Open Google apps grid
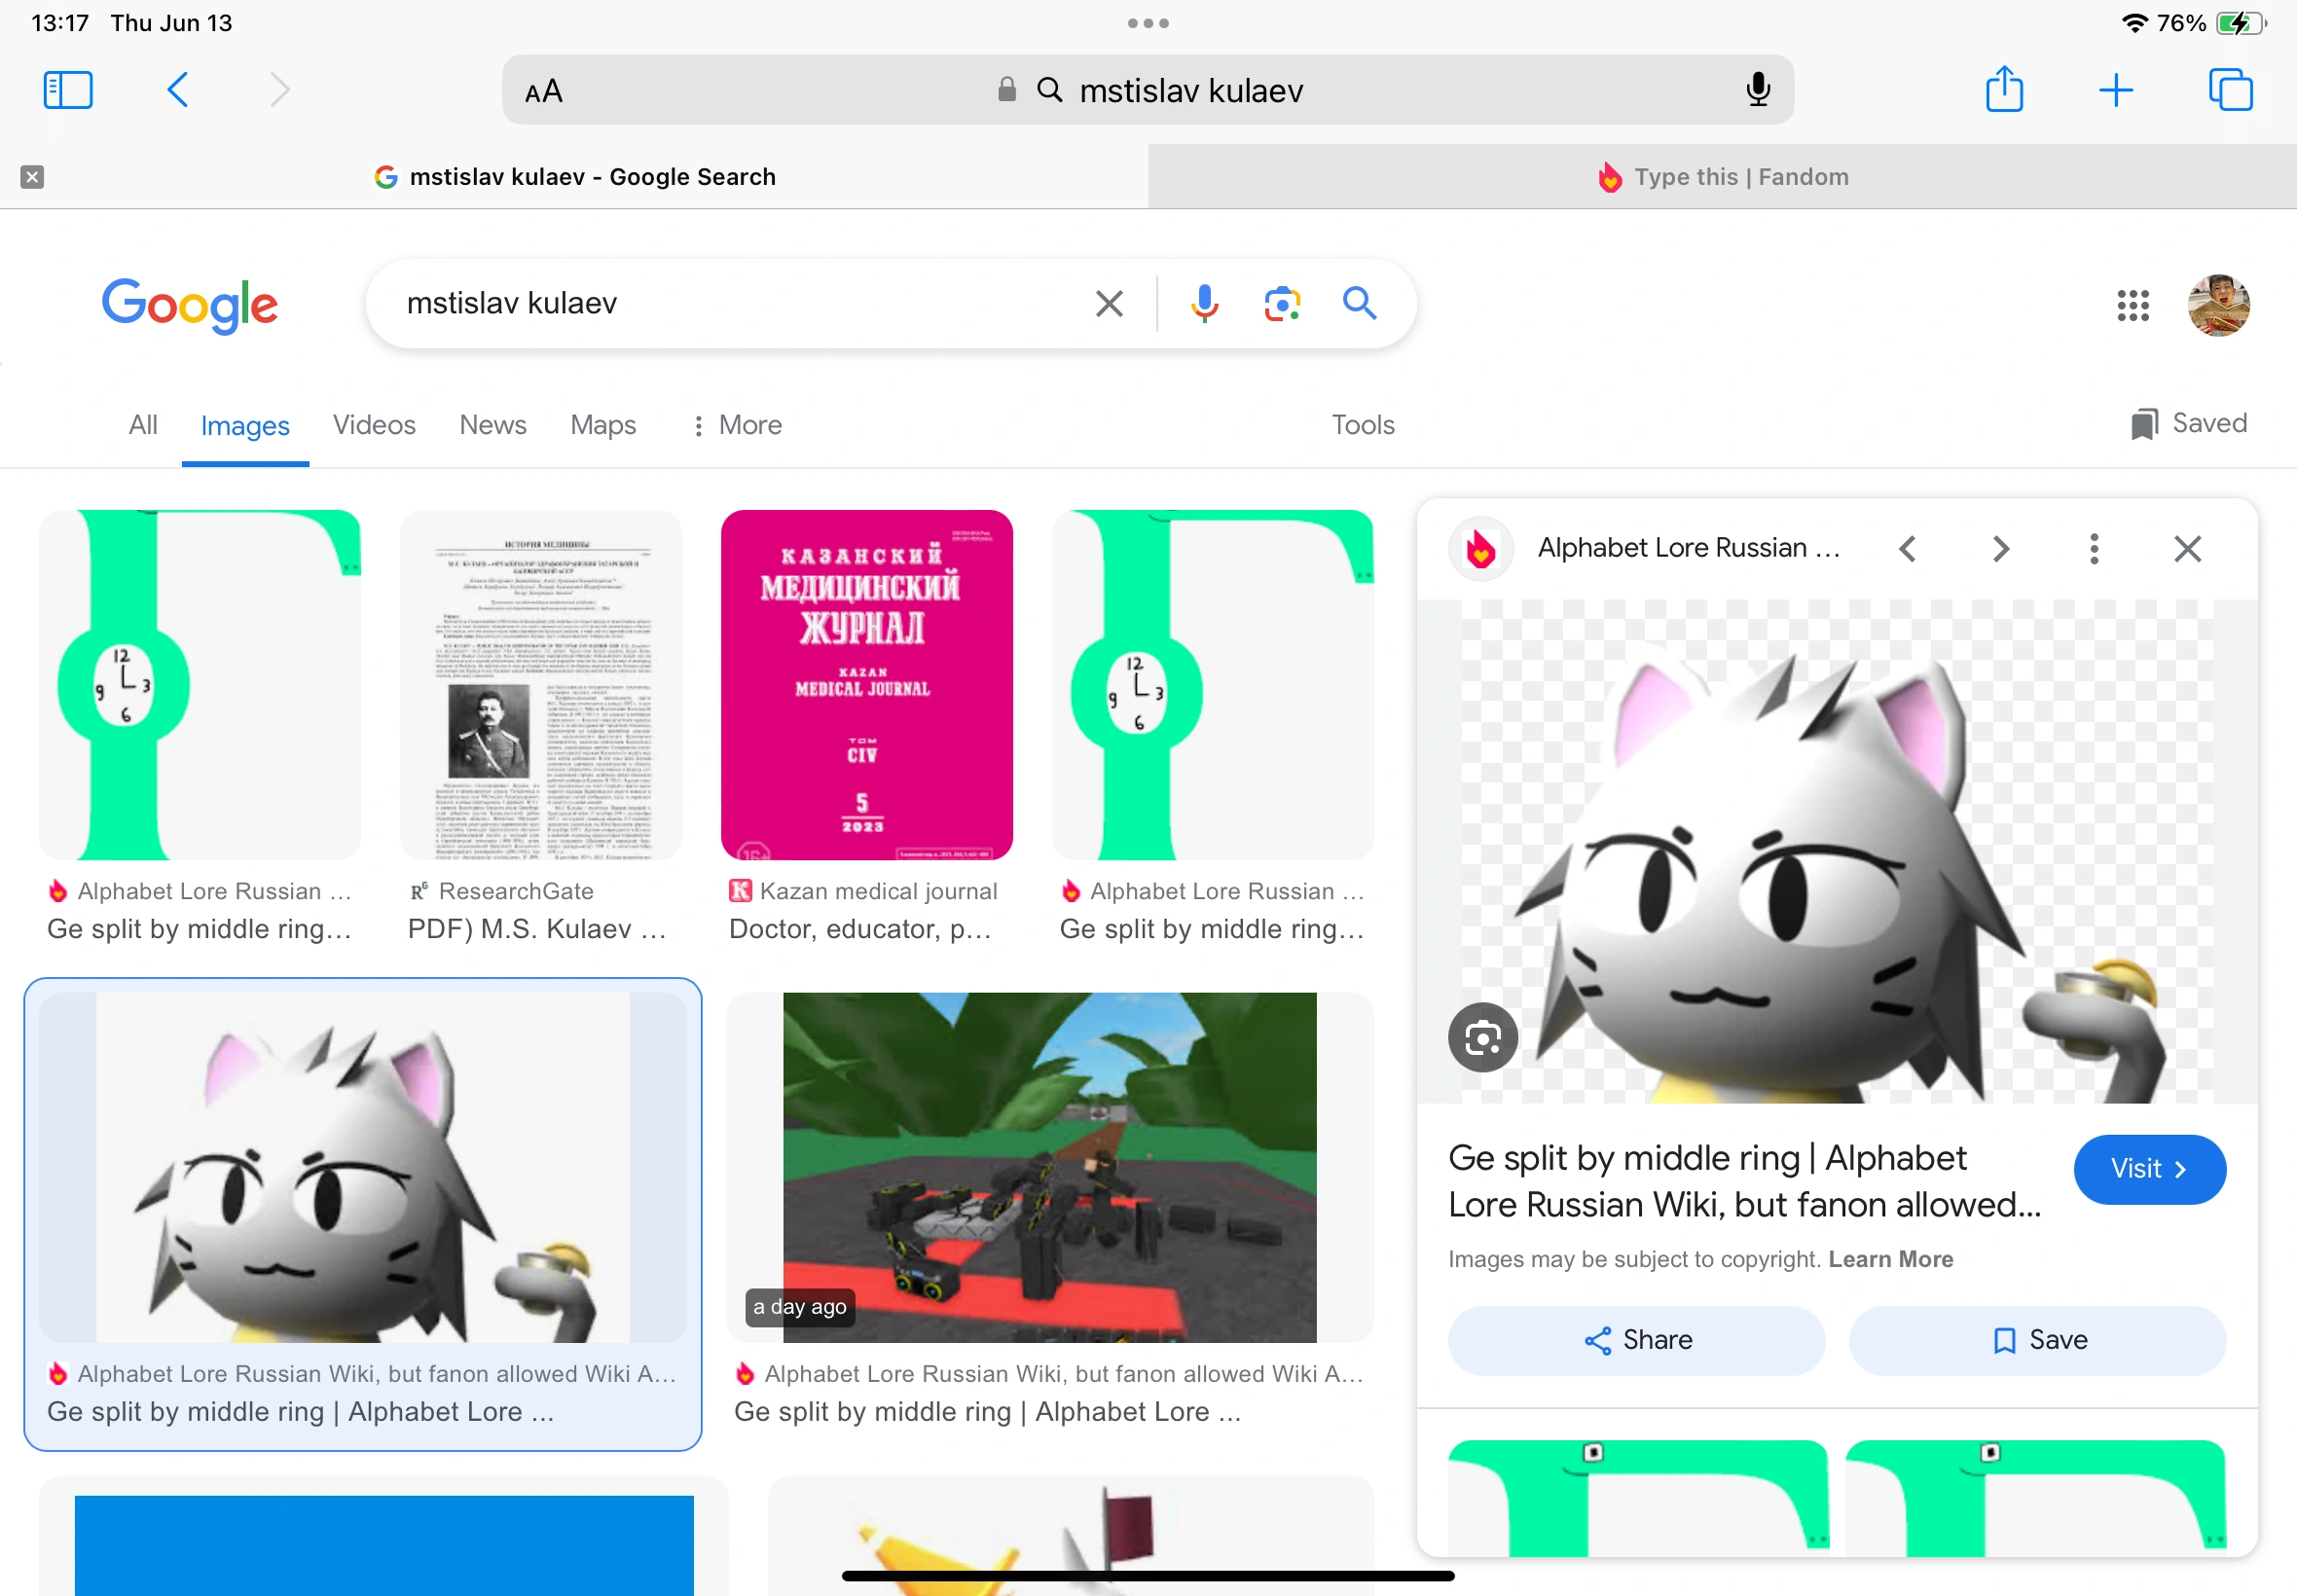The height and width of the screenshot is (1596, 2297). click(2132, 305)
